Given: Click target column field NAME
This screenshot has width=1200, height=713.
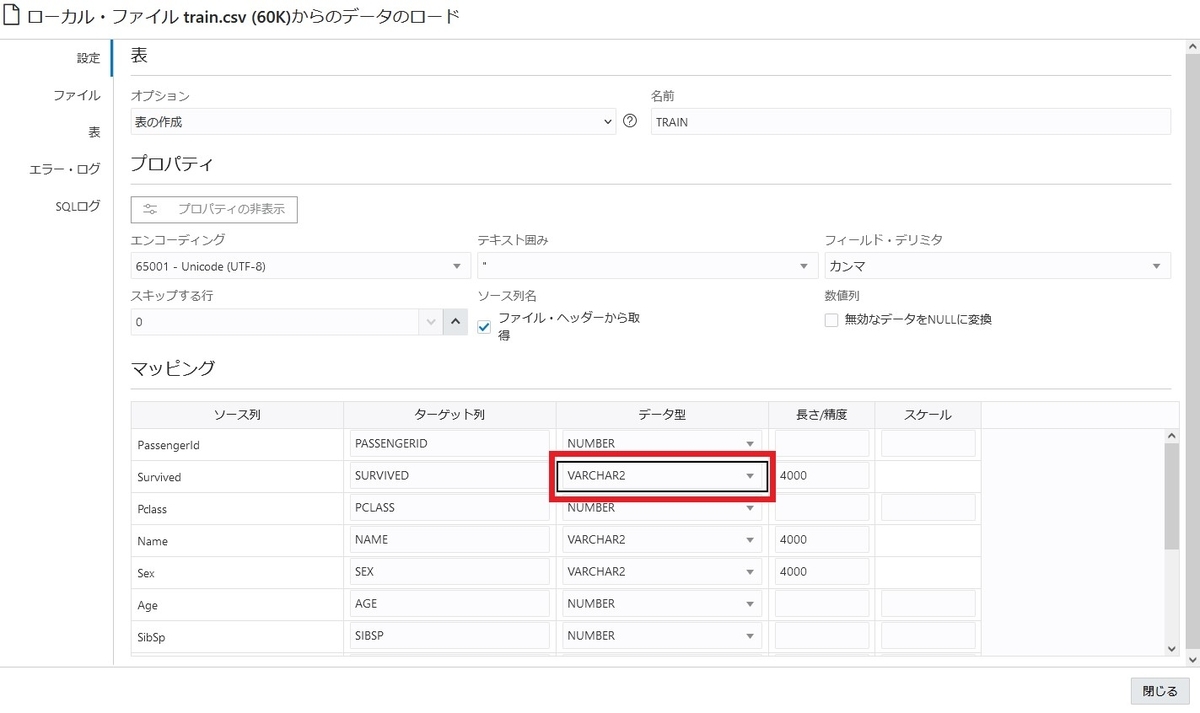Looking at the screenshot, I should [x=449, y=540].
